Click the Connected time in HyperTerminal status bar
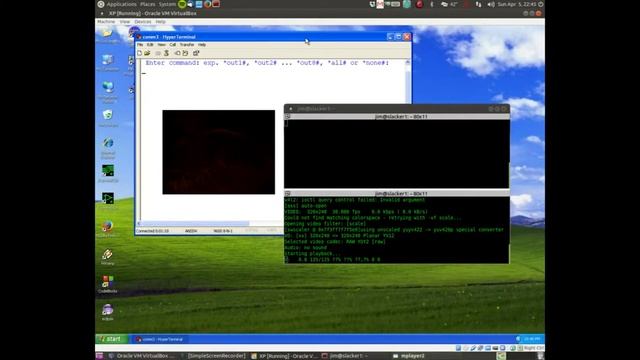This screenshot has height=360, width=640. [x=152, y=231]
